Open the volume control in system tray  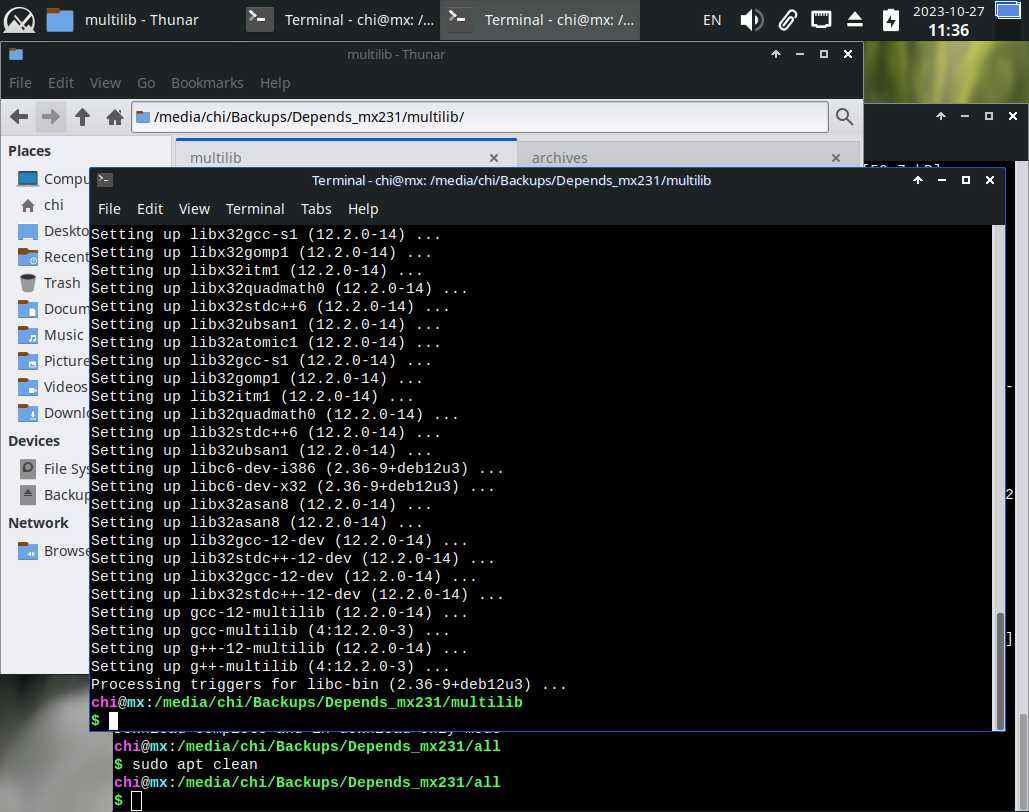[x=751, y=19]
